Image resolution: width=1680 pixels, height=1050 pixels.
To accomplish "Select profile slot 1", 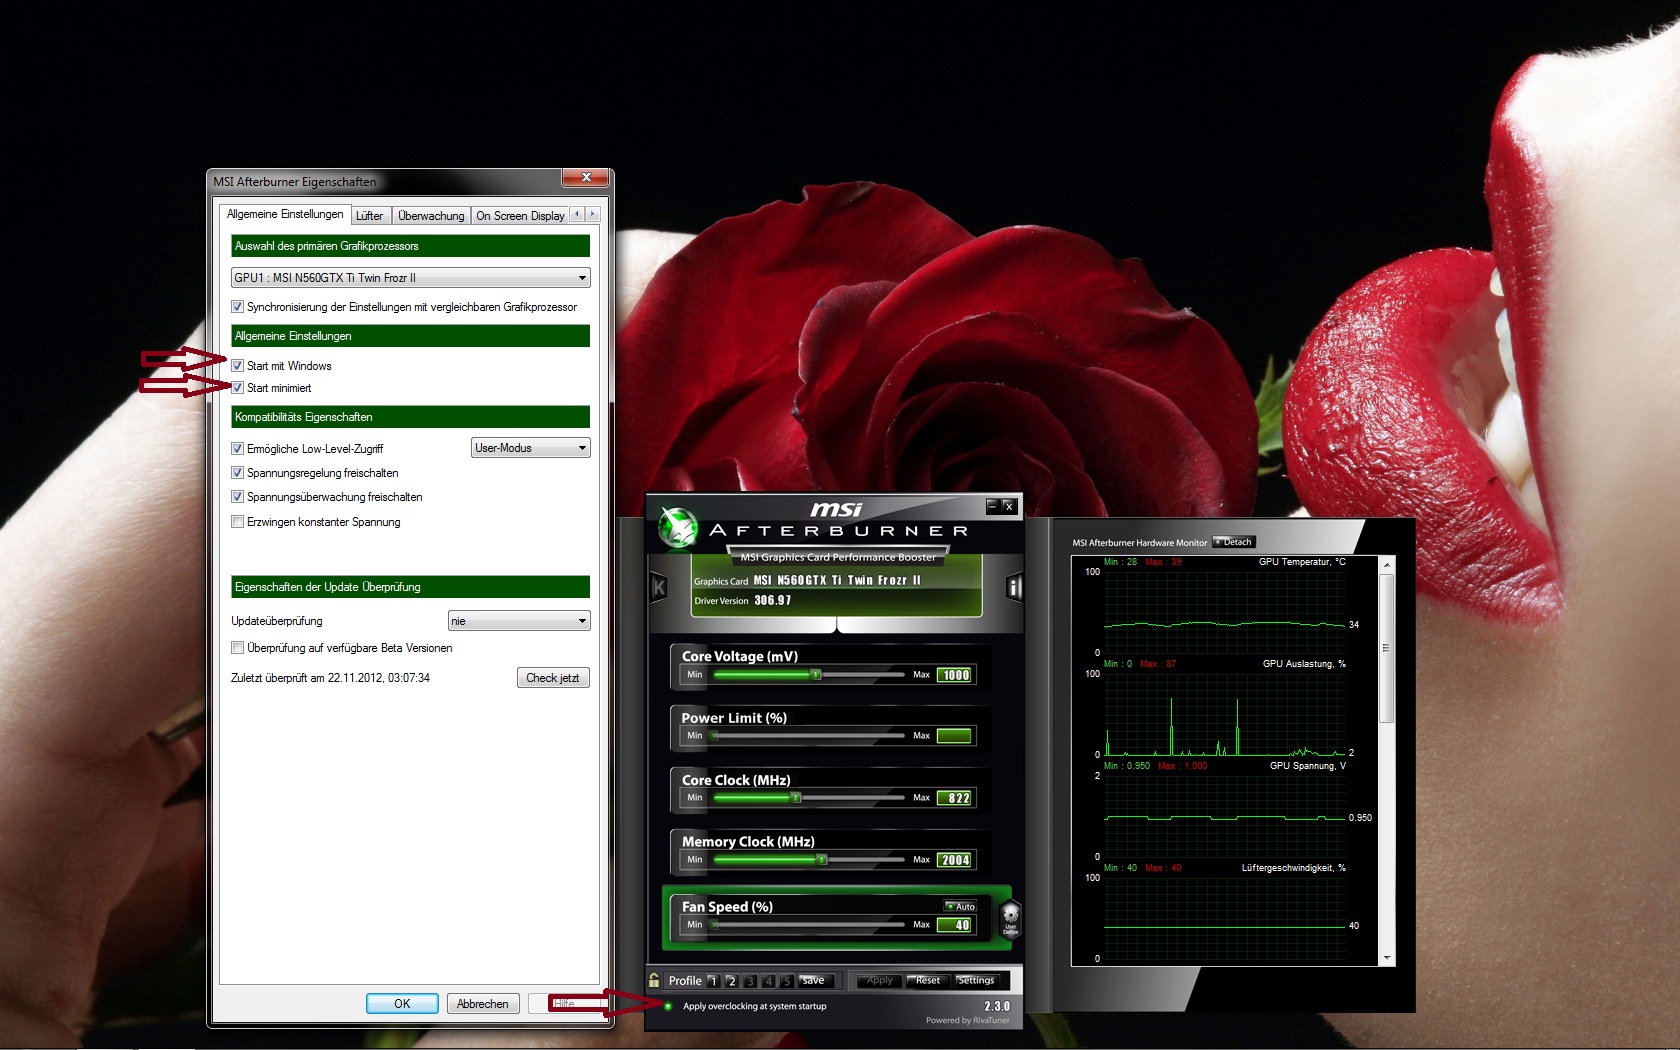I will click(x=714, y=981).
